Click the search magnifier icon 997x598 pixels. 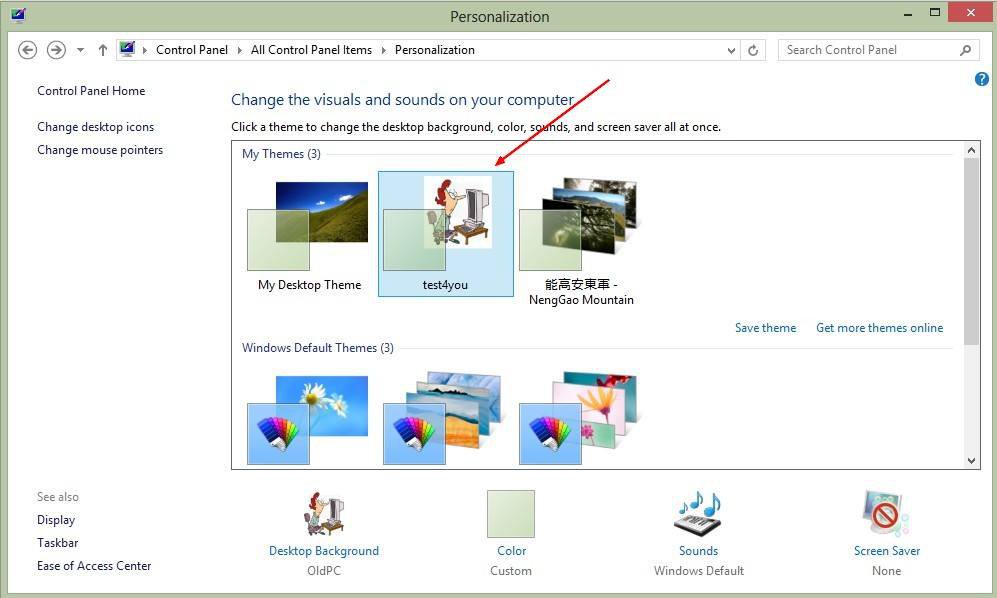coord(964,49)
